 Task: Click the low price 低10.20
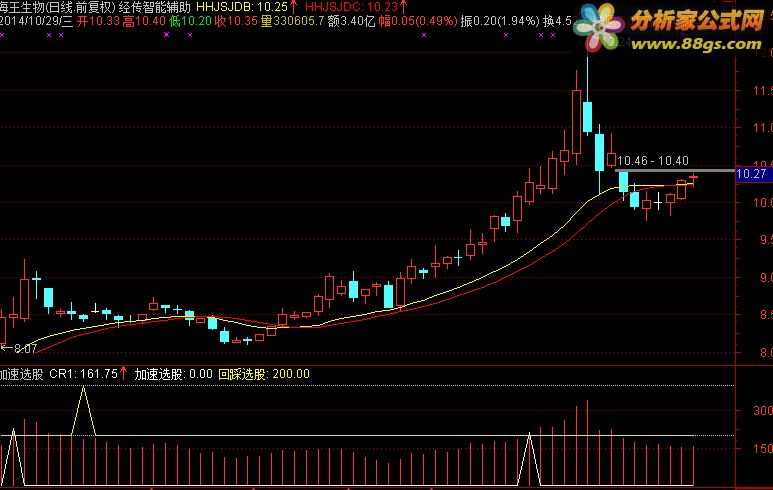[x=190, y=21]
